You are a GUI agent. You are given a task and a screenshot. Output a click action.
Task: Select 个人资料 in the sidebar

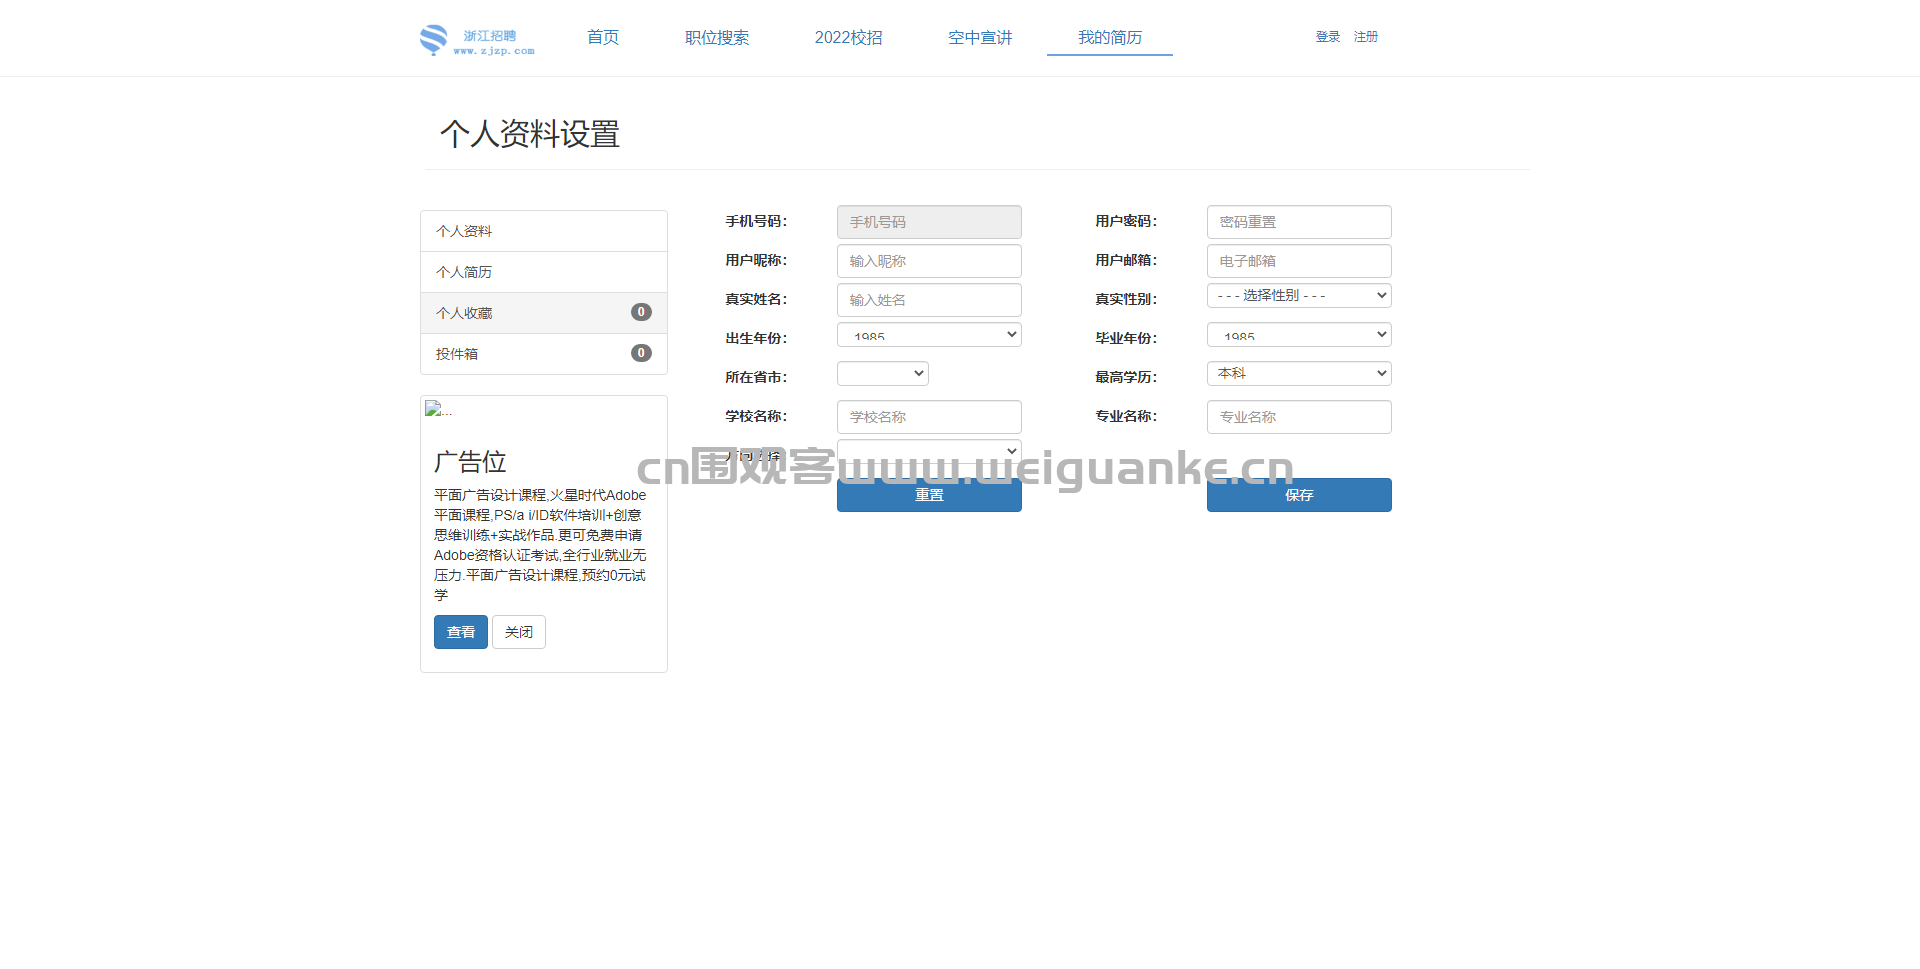pos(544,231)
